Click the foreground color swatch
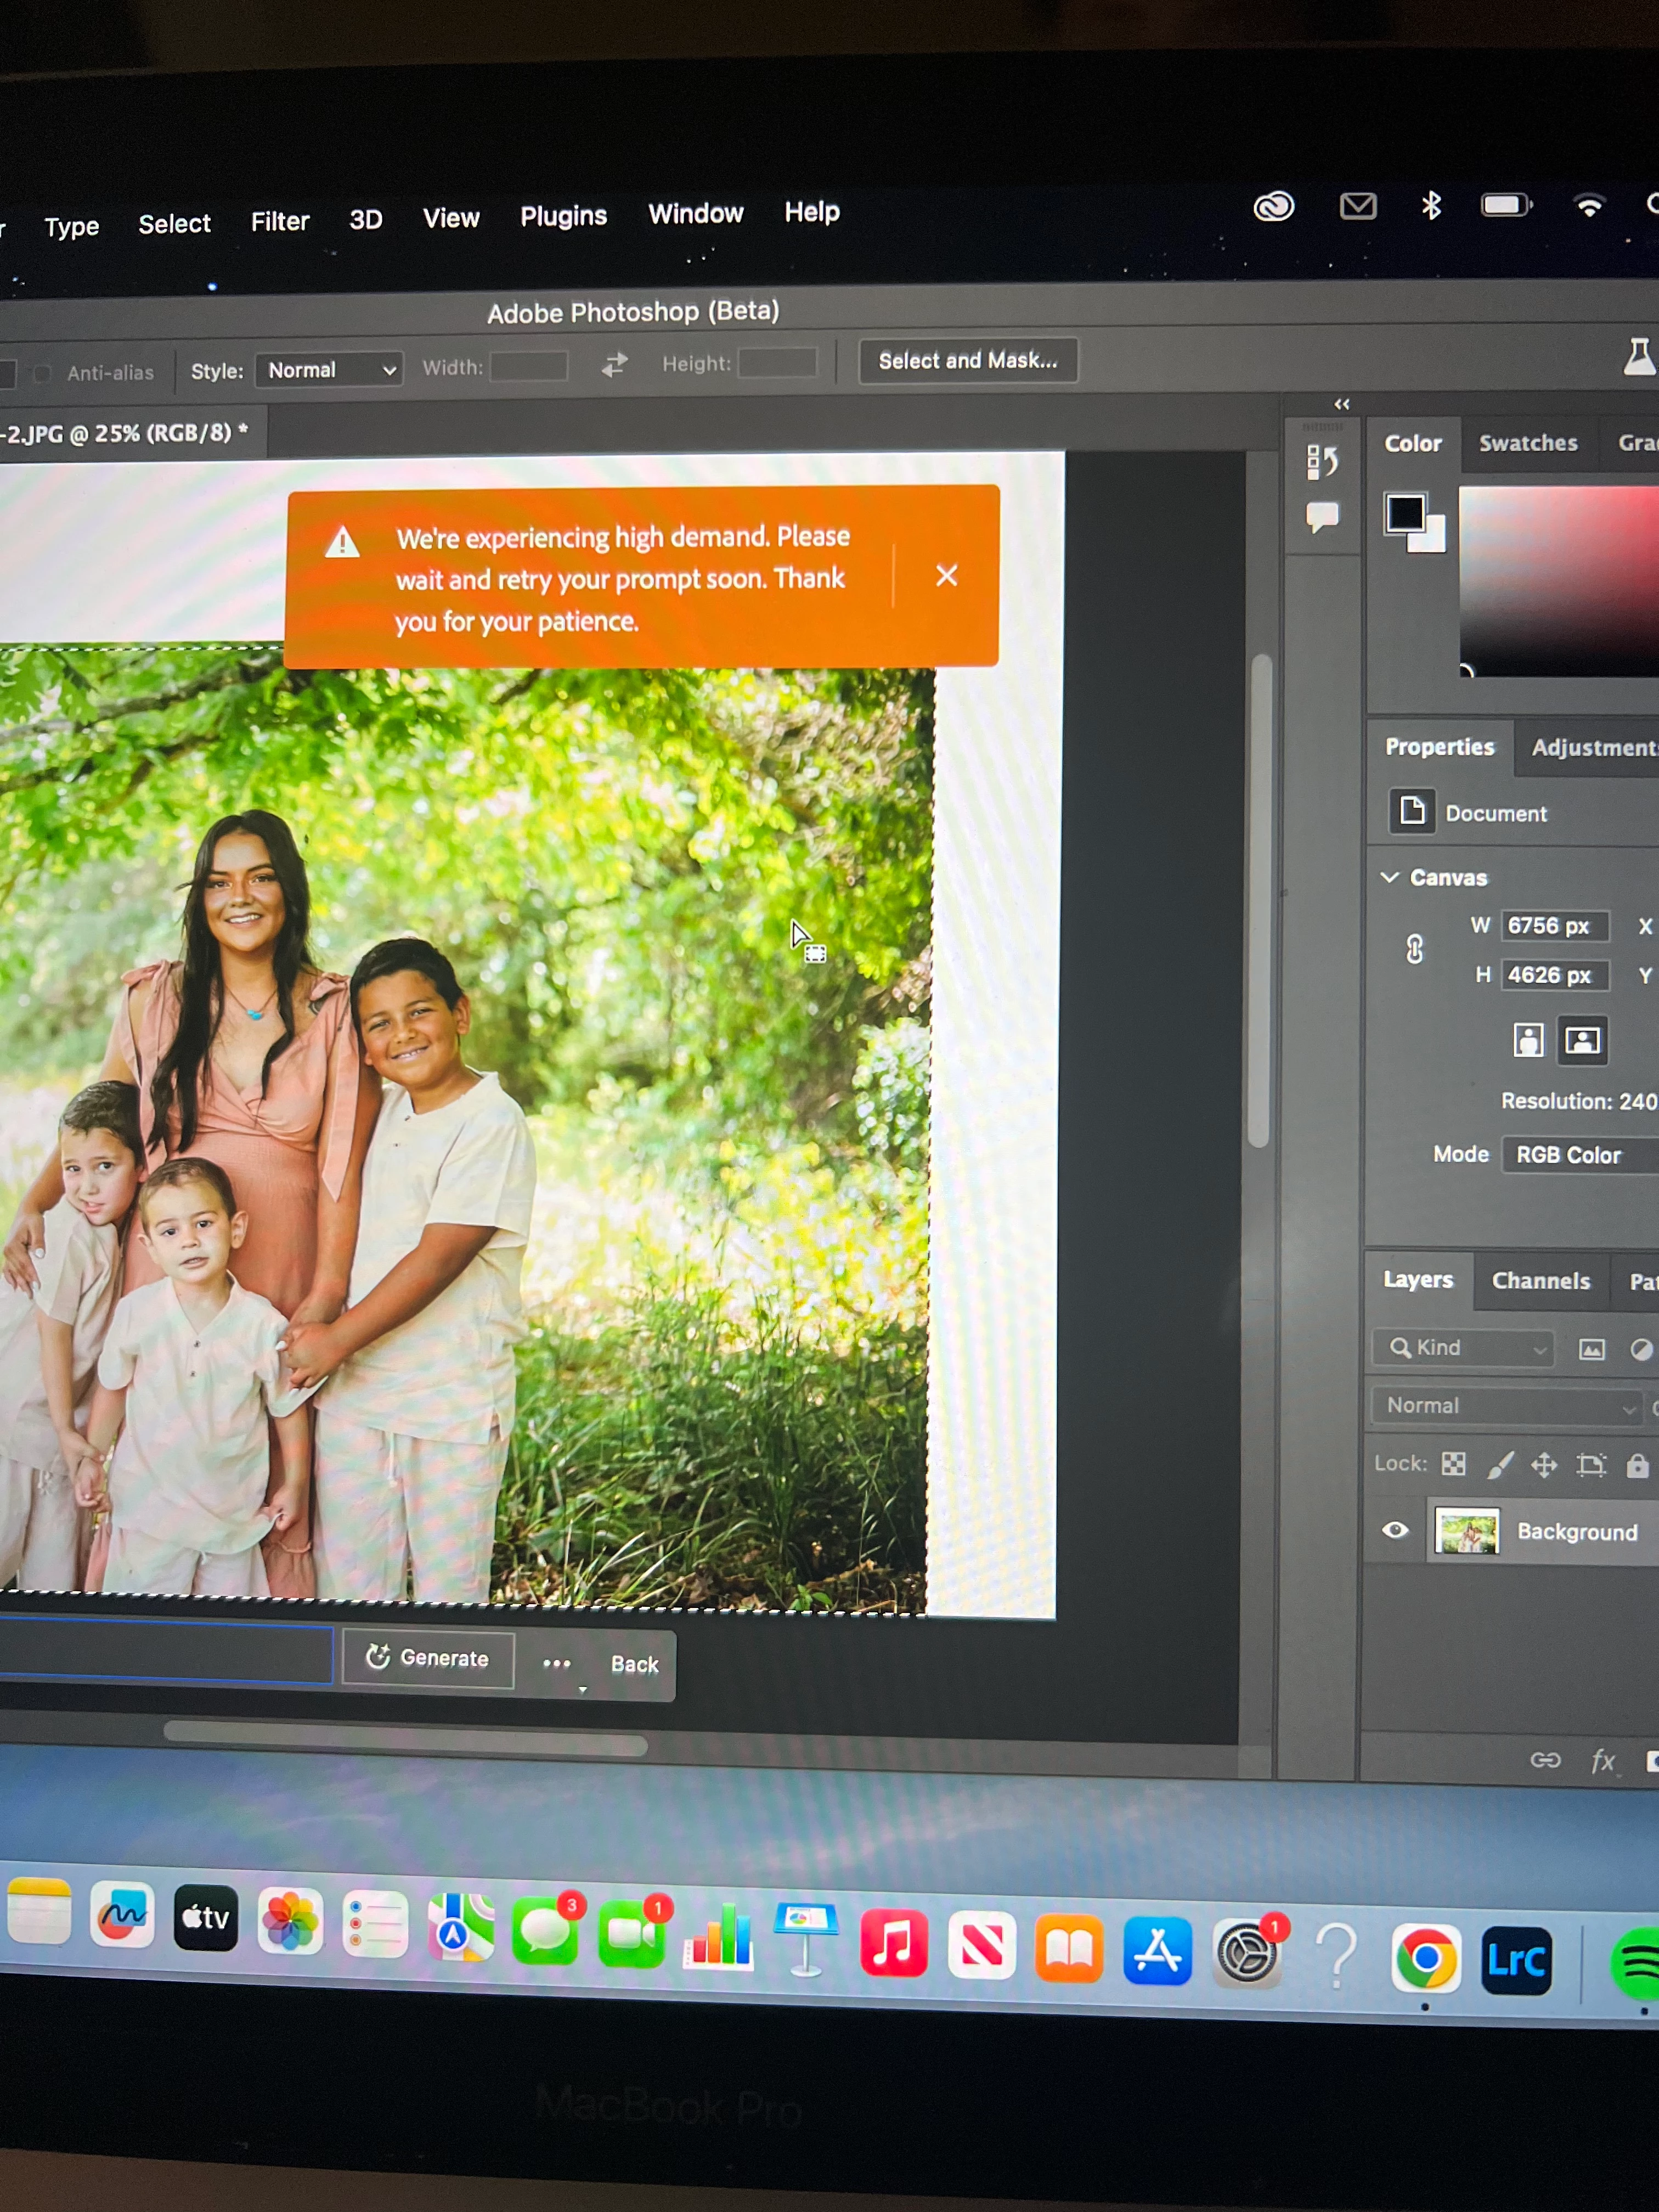Viewport: 1659px width, 2212px height. click(1405, 513)
